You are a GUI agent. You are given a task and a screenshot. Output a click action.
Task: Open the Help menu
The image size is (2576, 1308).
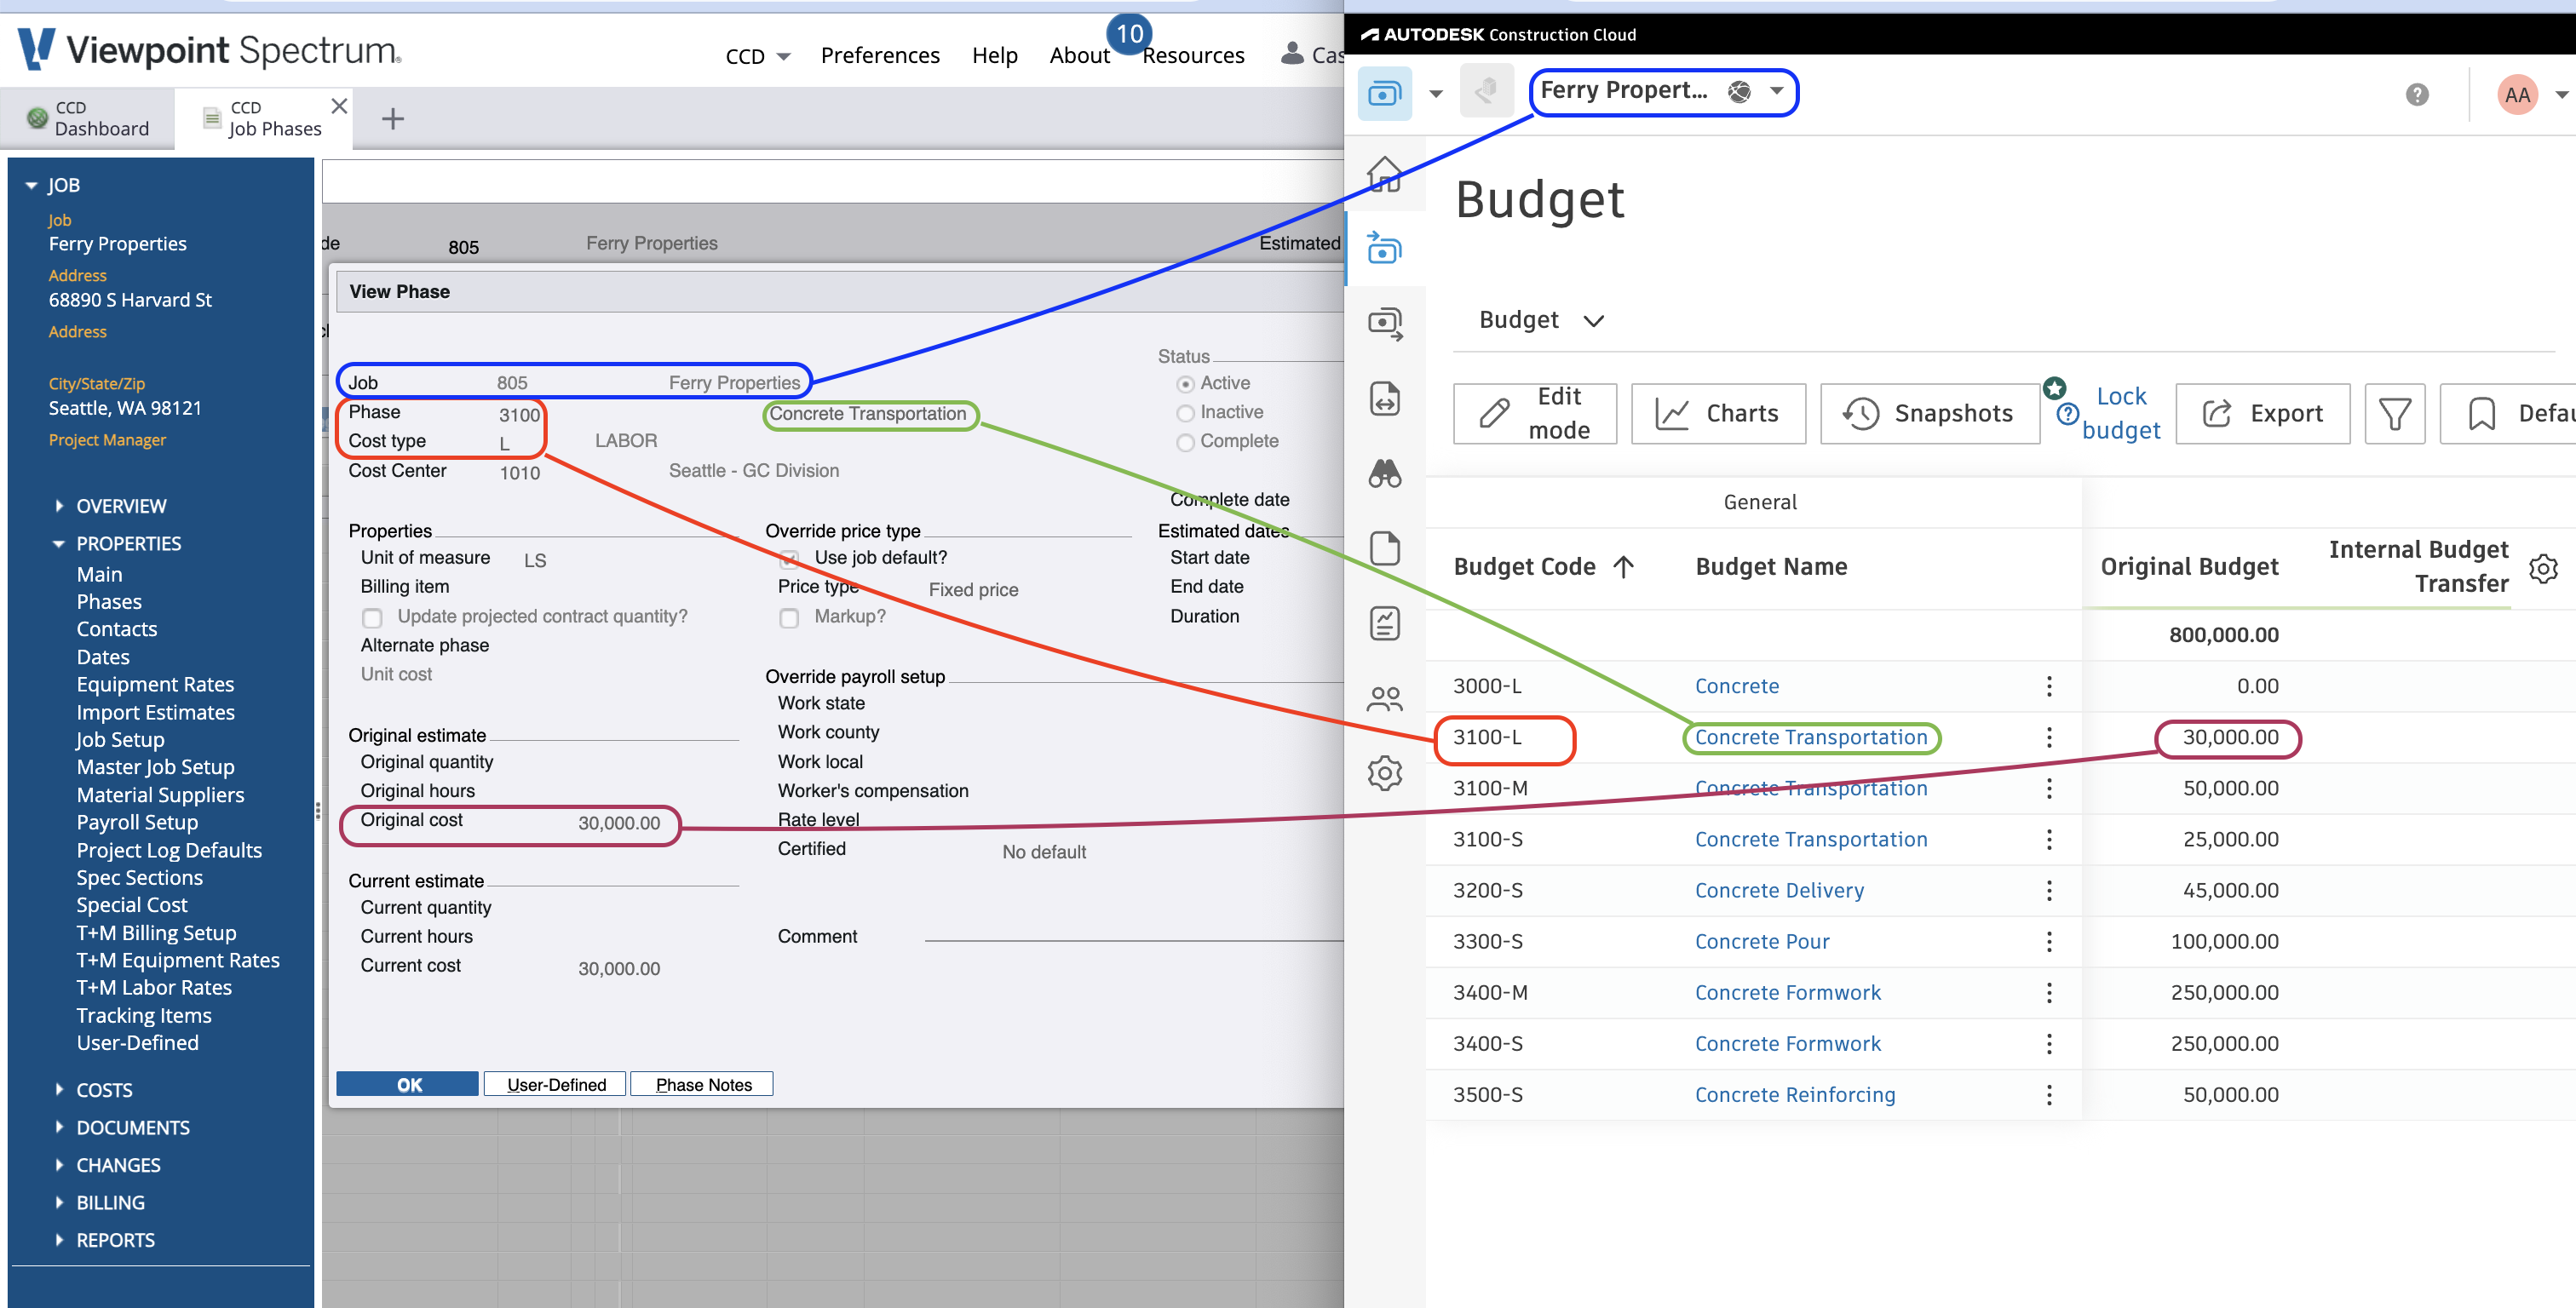pos(994,55)
